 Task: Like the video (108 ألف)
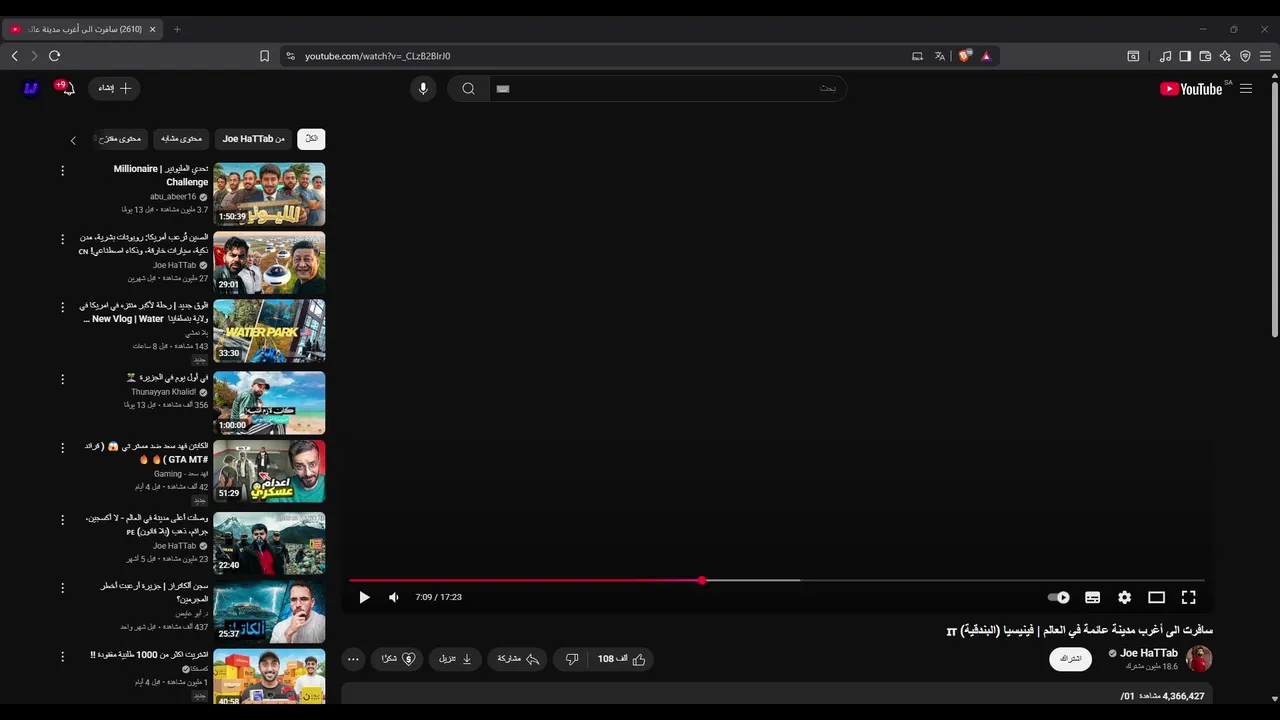tap(622, 659)
